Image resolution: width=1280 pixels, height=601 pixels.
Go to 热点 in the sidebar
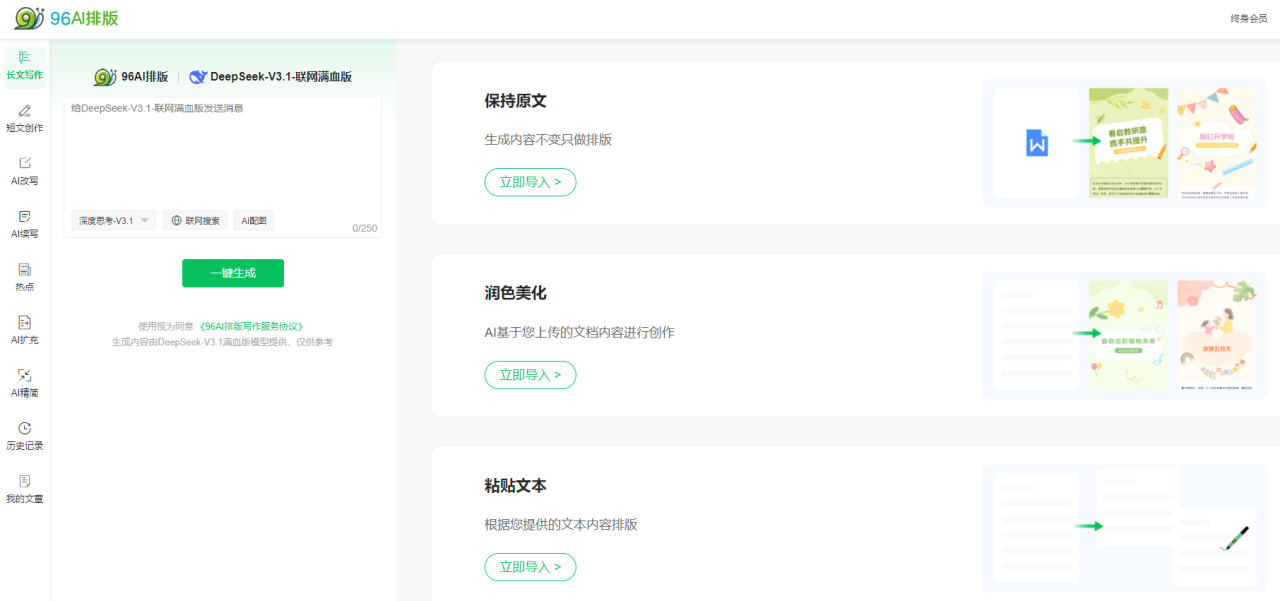pyautogui.click(x=25, y=277)
